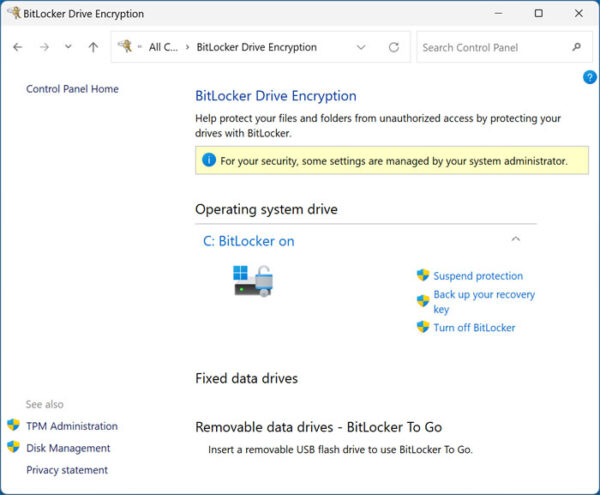Open Control Panel Home link

pyautogui.click(x=72, y=89)
